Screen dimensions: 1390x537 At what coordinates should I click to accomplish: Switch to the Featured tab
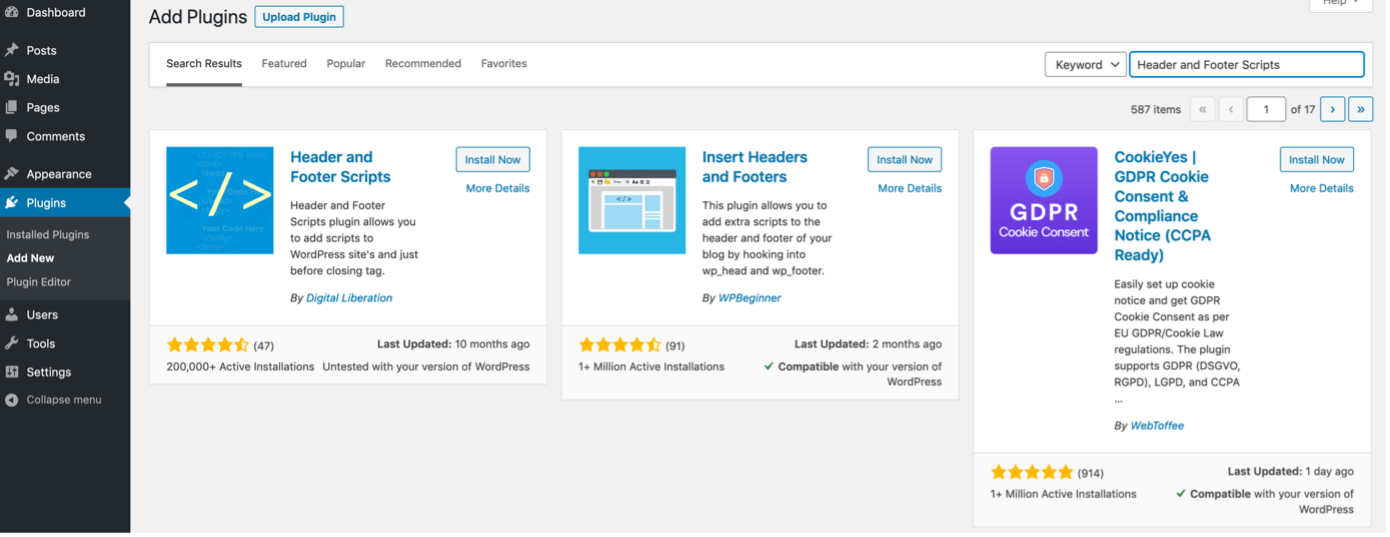coord(284,64)
